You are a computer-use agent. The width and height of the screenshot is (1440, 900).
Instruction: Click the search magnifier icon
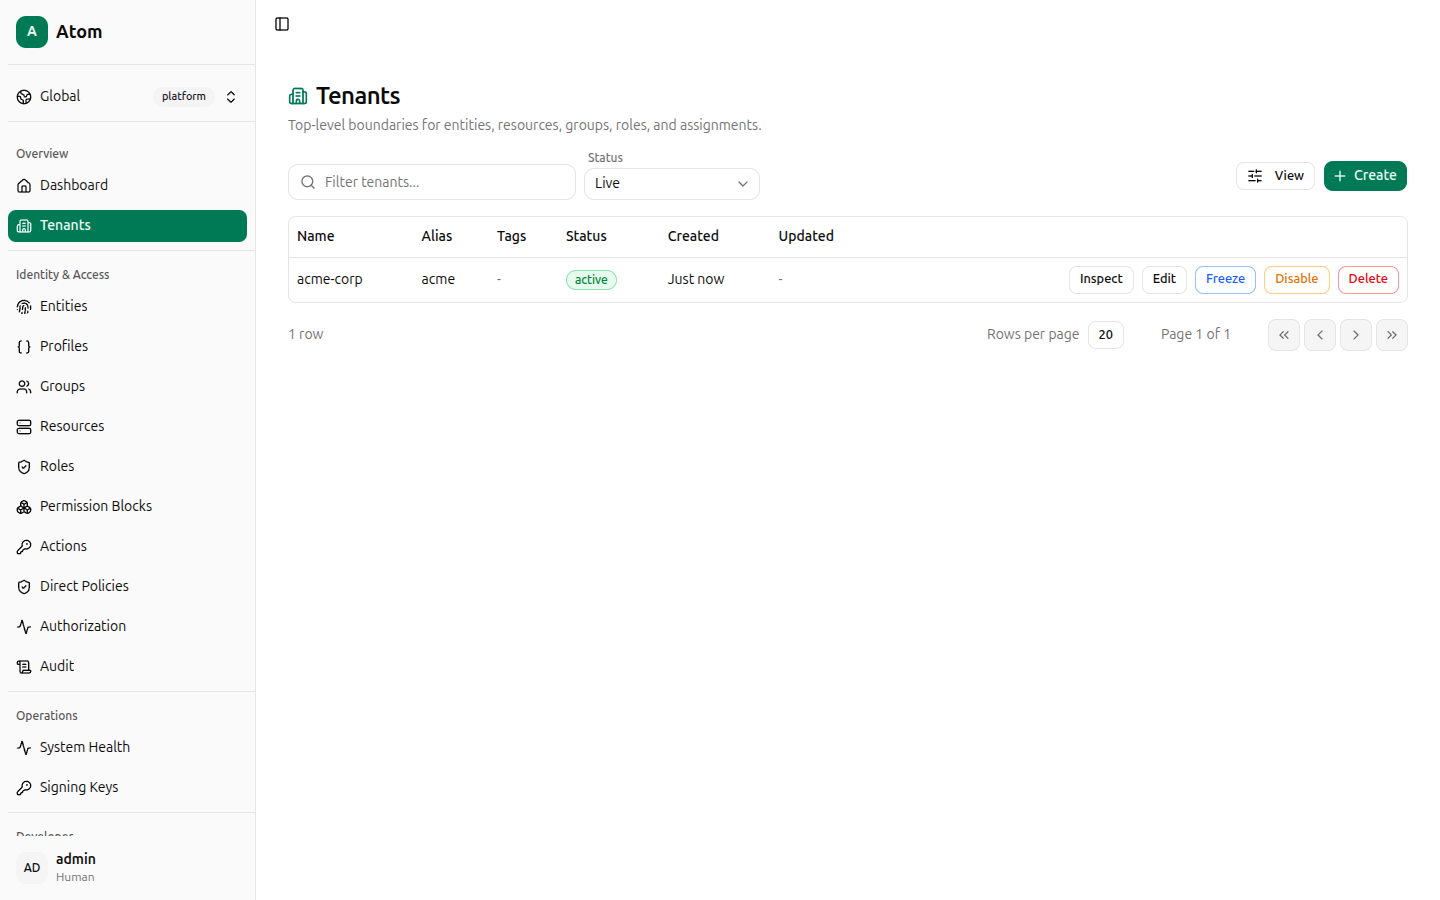click(308, 182)
